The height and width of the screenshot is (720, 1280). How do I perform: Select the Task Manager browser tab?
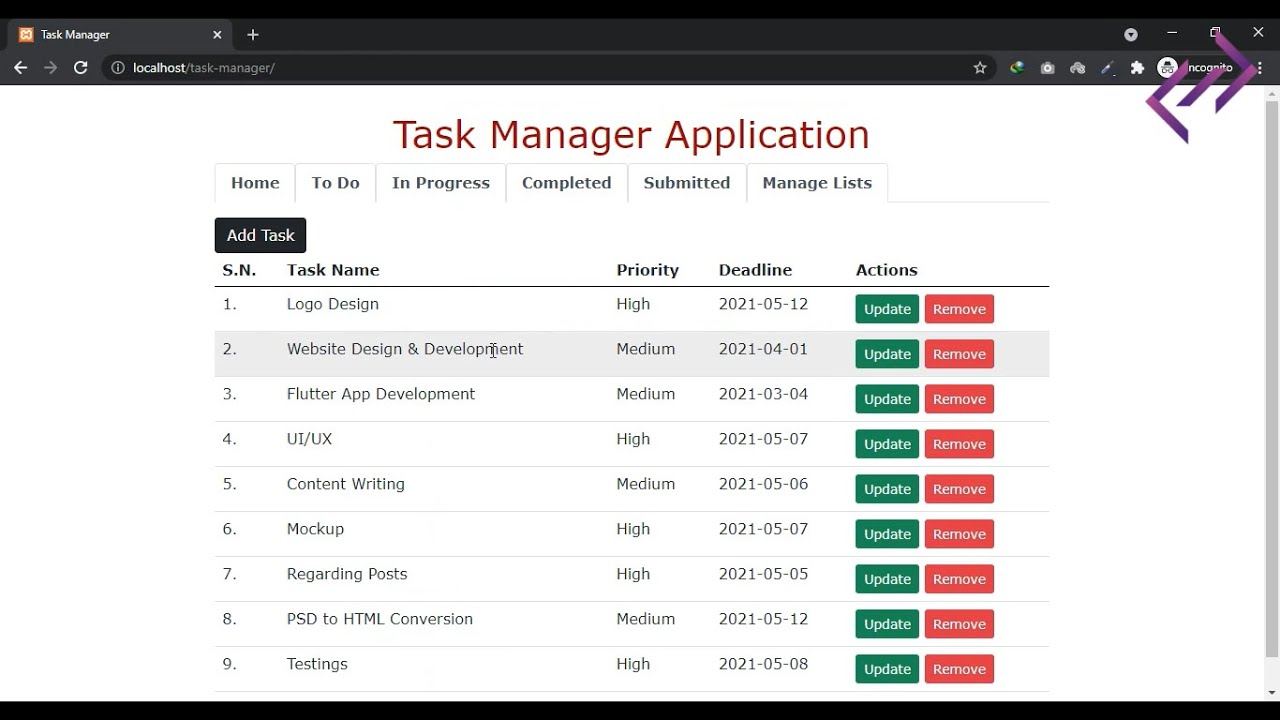tap(120, 35)
